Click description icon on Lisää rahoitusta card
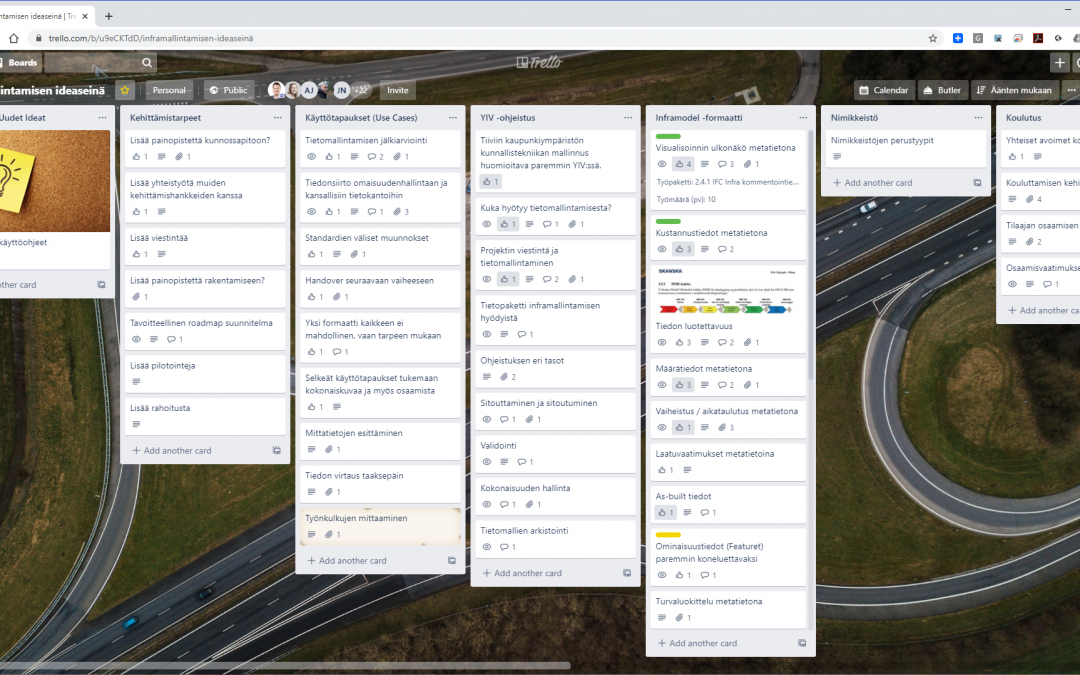This screenshot has width=1080, height=675. click(x=136, y=424)
